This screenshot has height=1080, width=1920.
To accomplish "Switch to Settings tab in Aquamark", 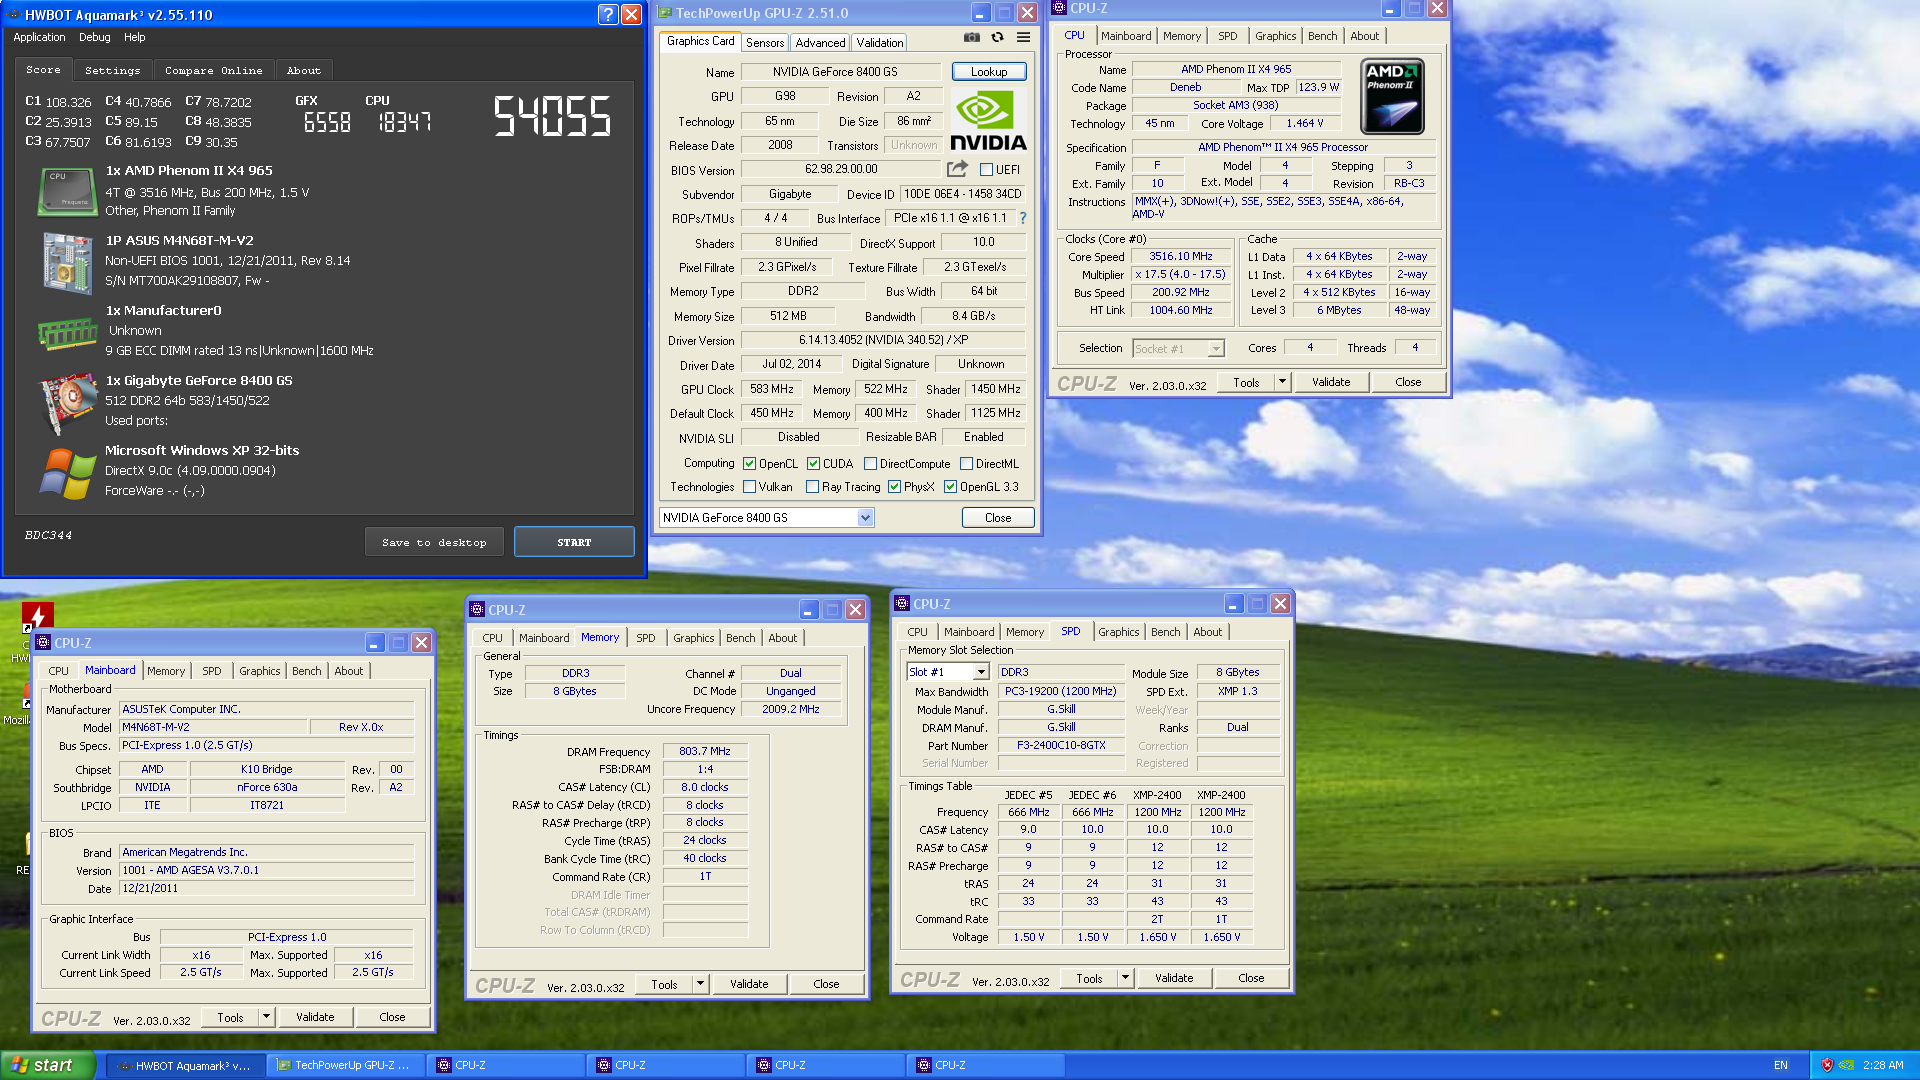I will 112,70.
